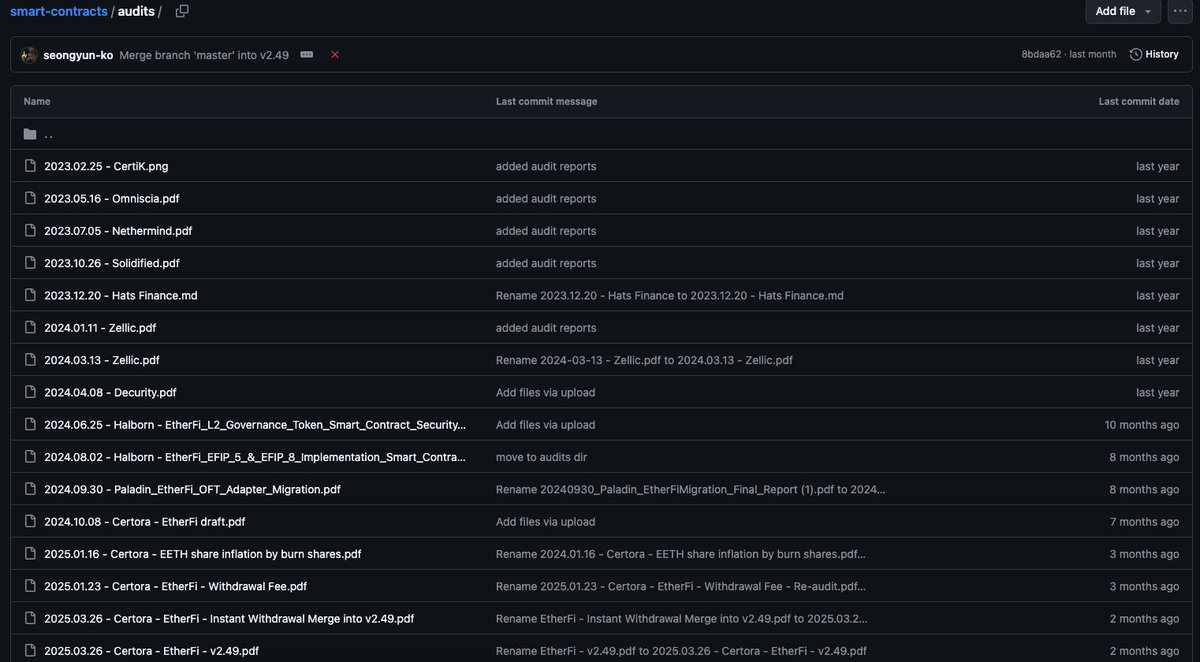Expand the commit description with the ellipsis
1200x662 pixels.
[306, 54]
